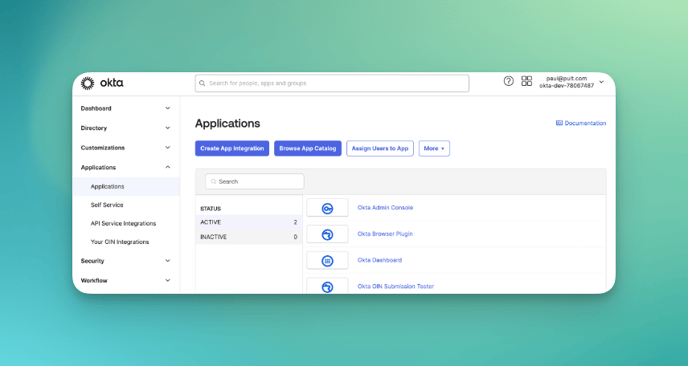Collapse the Applications sidebar section
This screenshot has width=688, height=366.
pos(126,167)
